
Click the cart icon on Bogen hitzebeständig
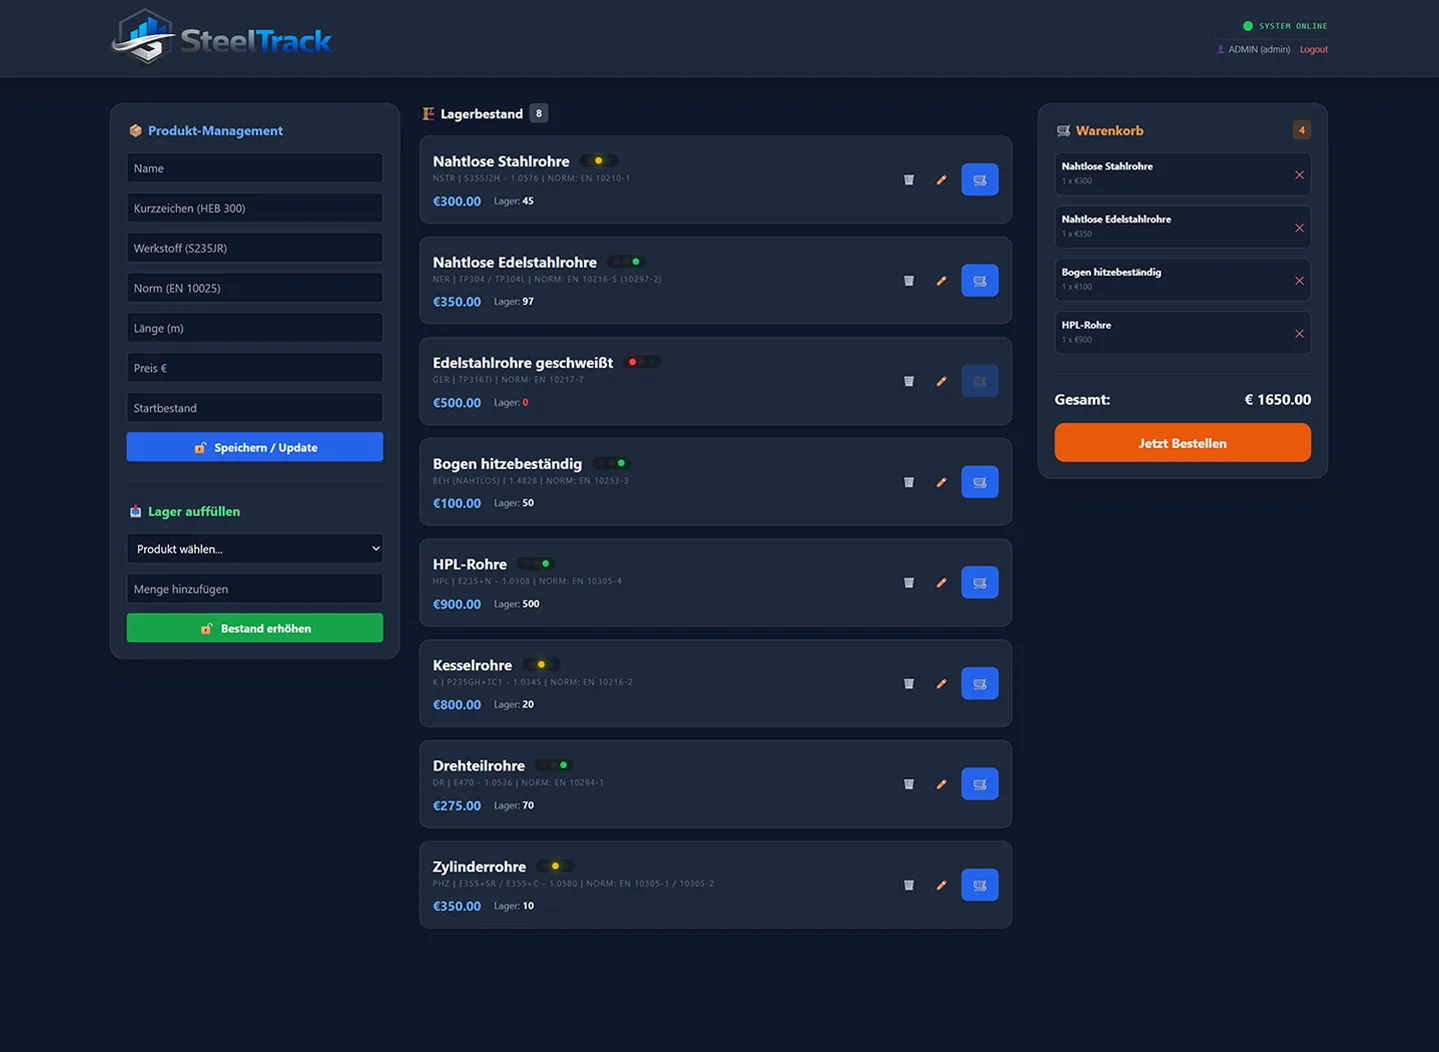[979, 481]
